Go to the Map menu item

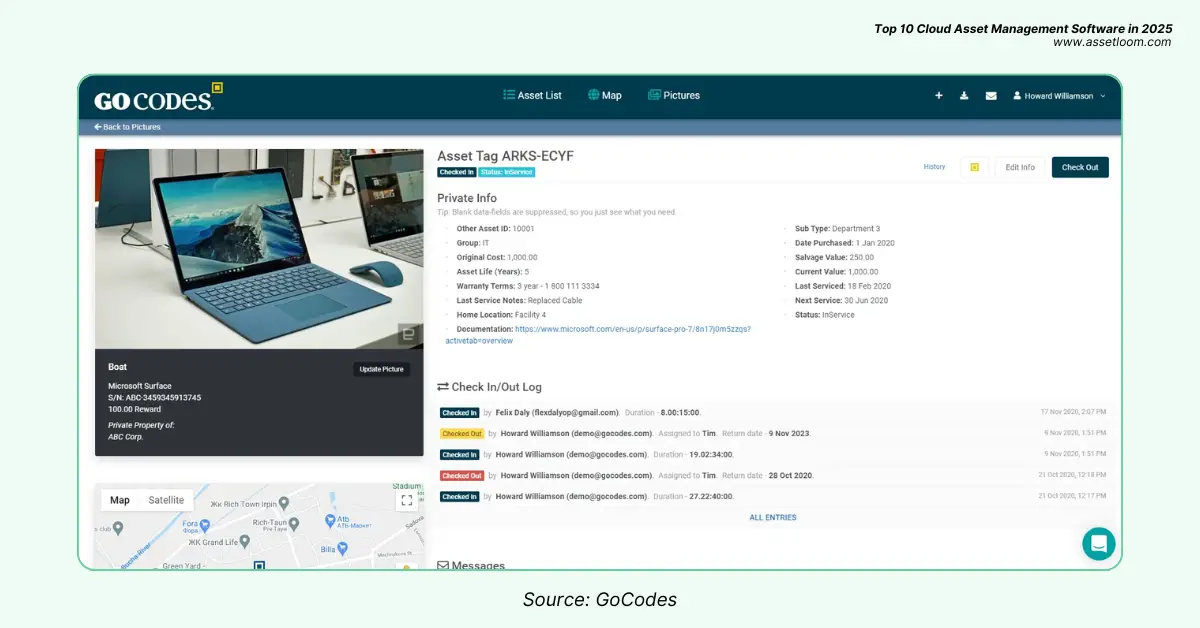click(605, 96)
